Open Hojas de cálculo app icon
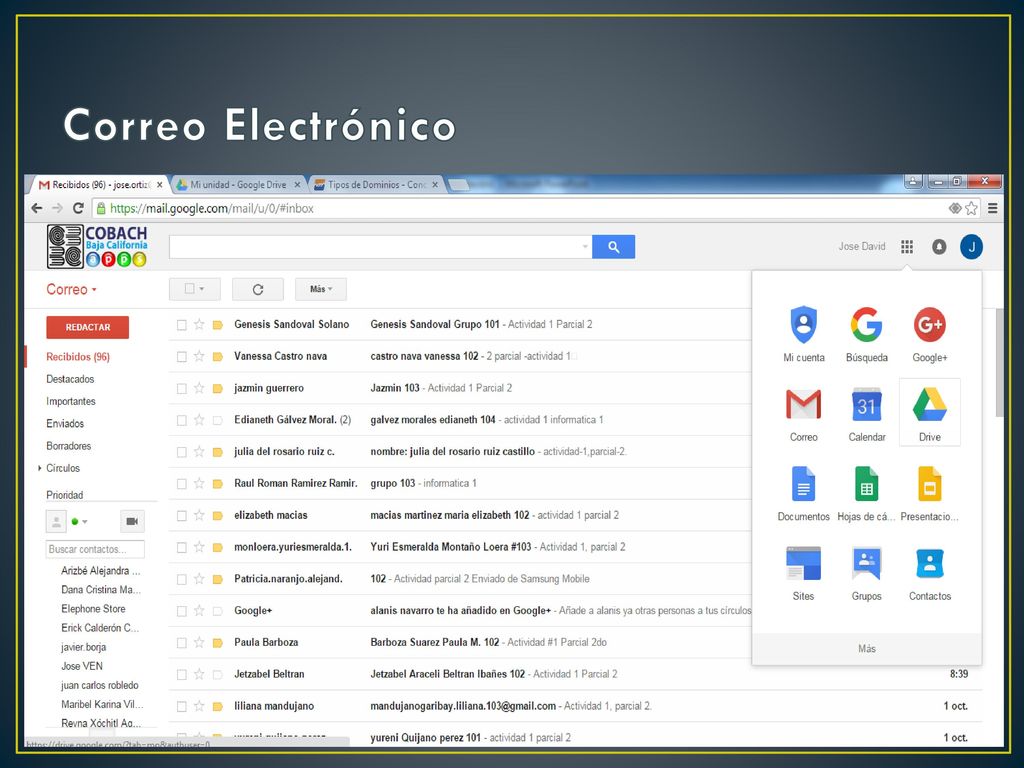Screen dimensions: 1024x768 (867, 493)
